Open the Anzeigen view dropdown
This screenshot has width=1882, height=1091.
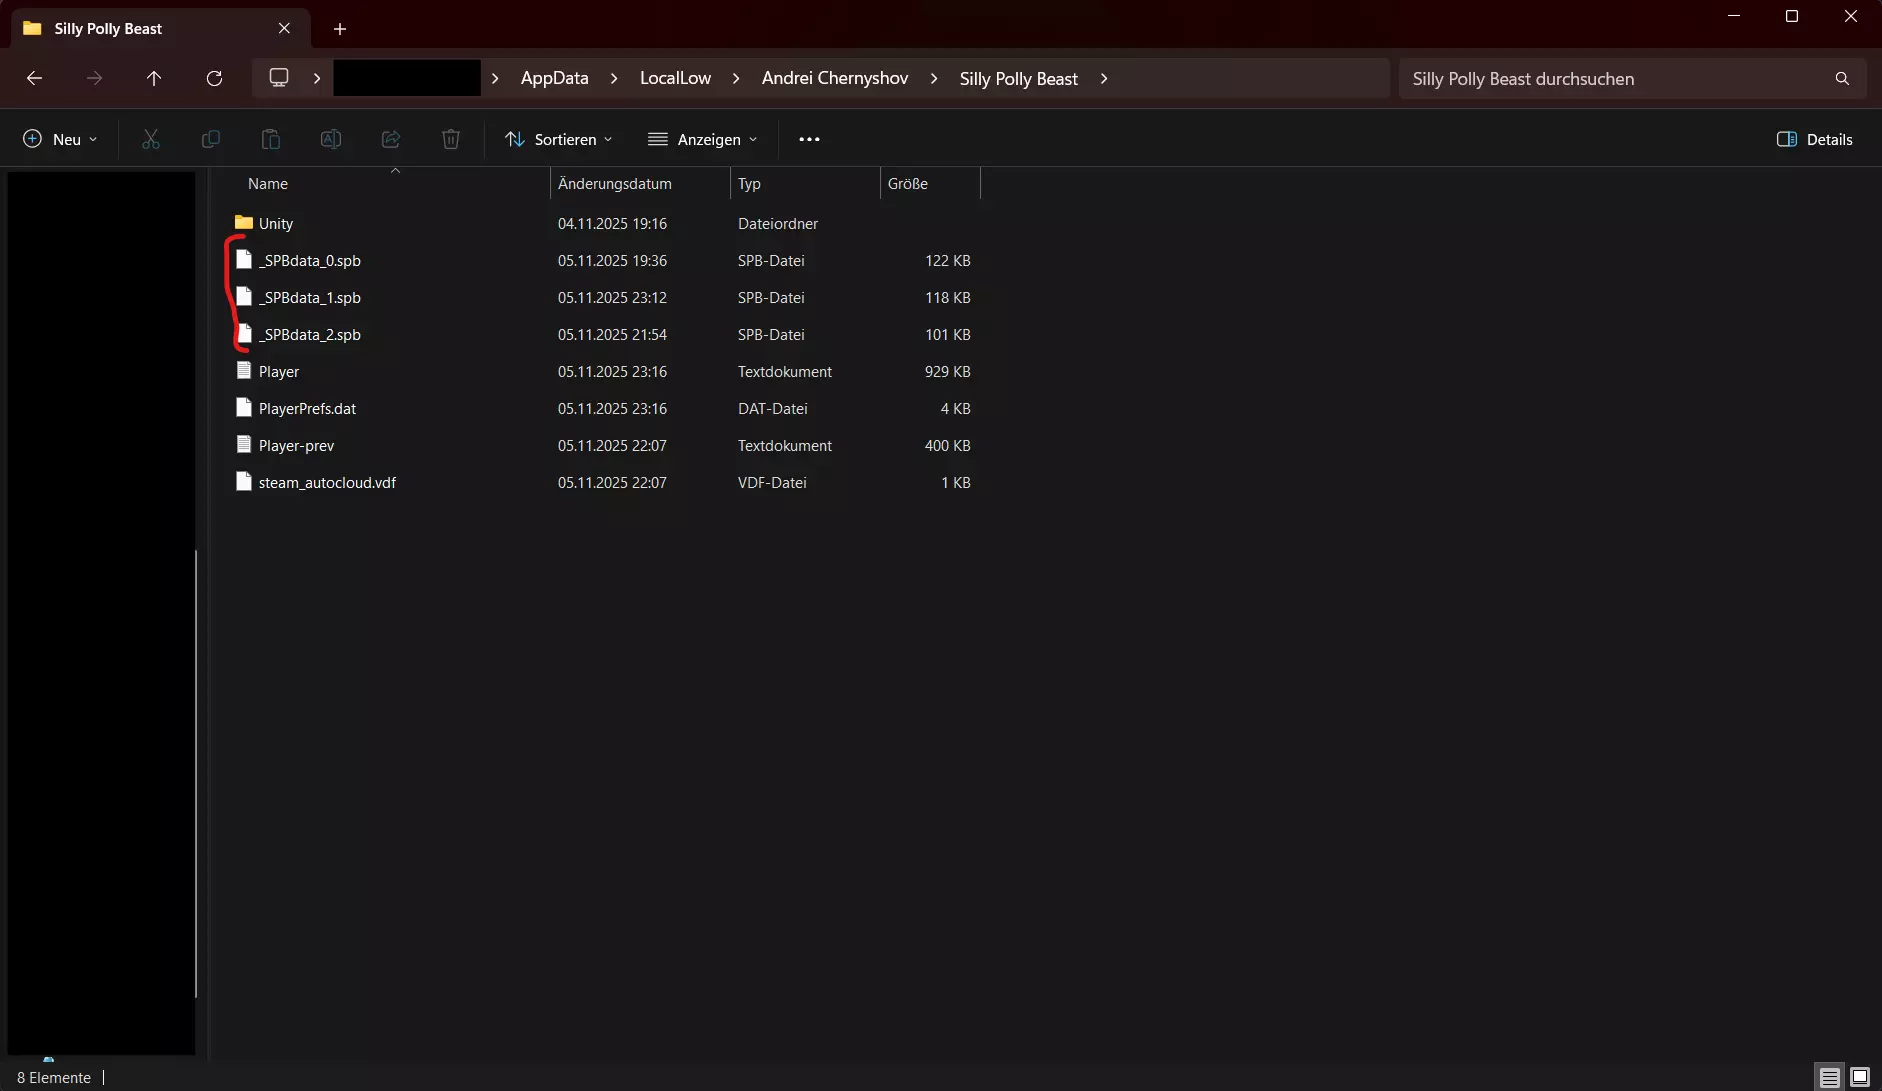[703, 139]
